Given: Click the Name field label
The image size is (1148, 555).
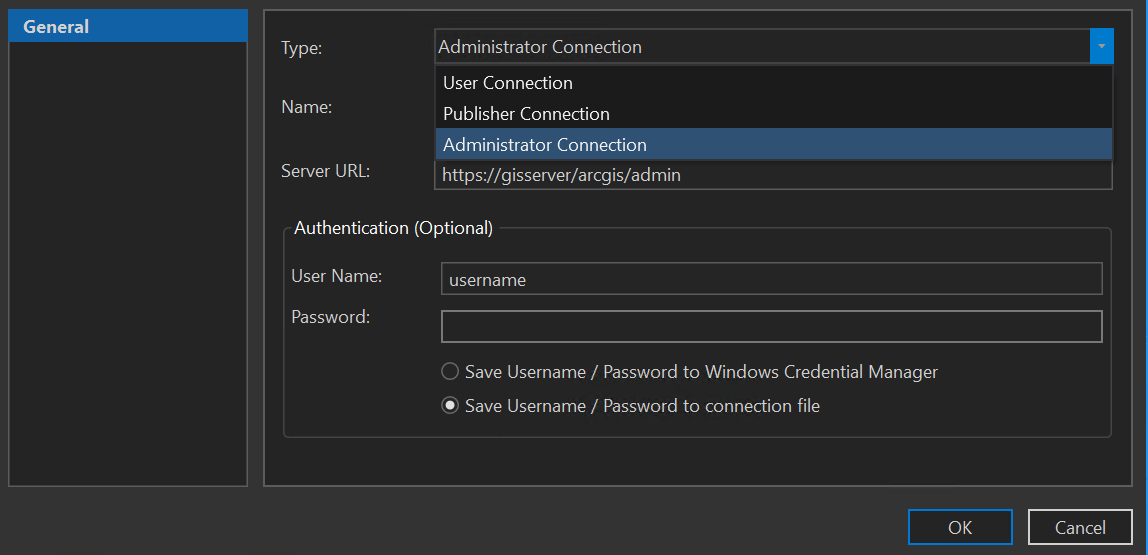Looking at the screenshot, I should tap(307, 107).
